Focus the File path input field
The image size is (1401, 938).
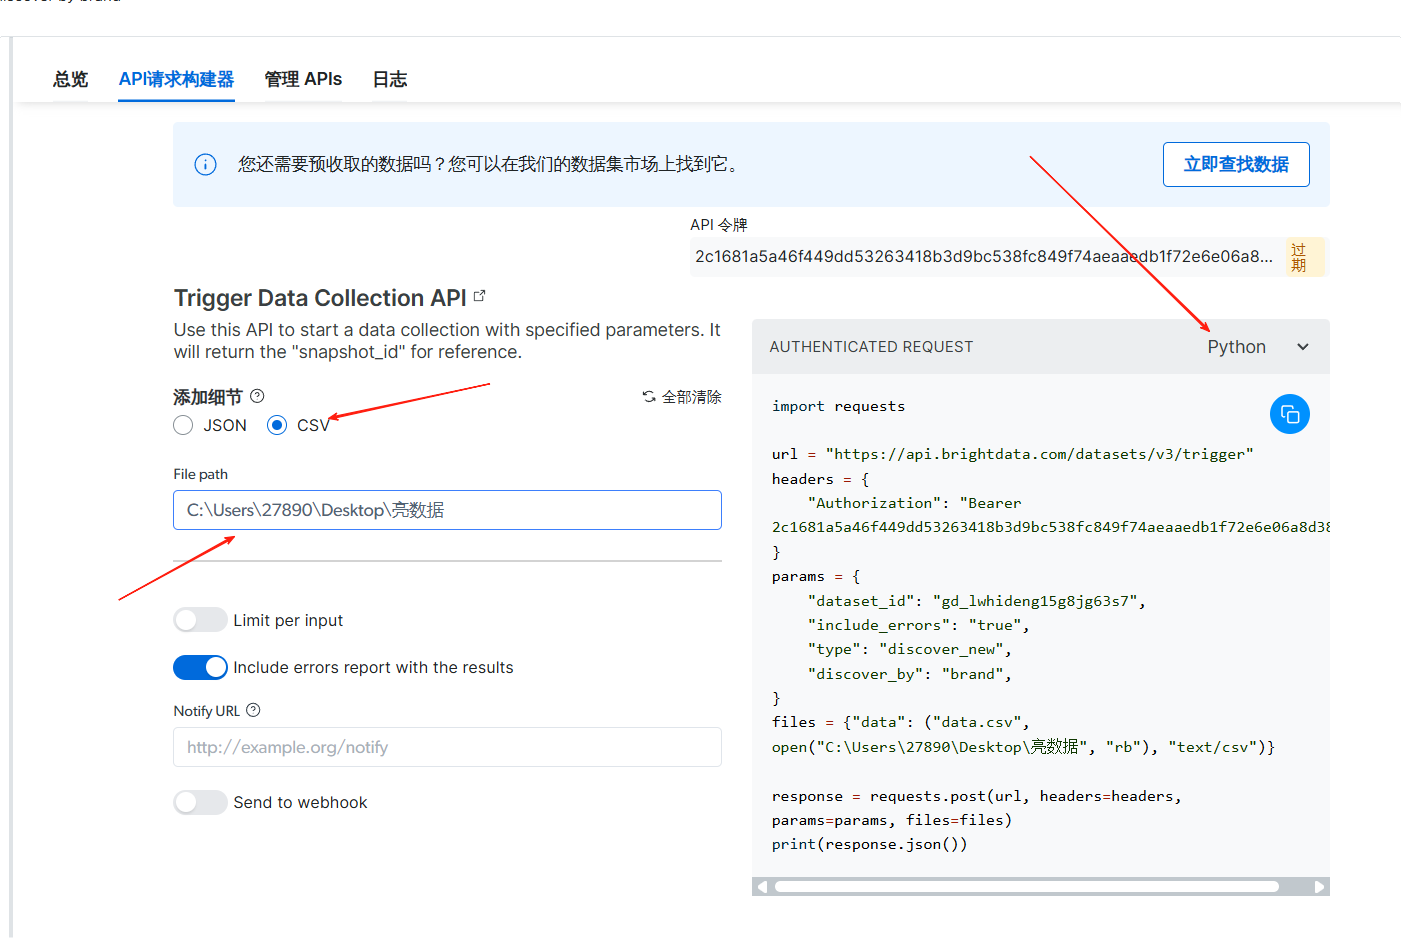pos(447,510)
